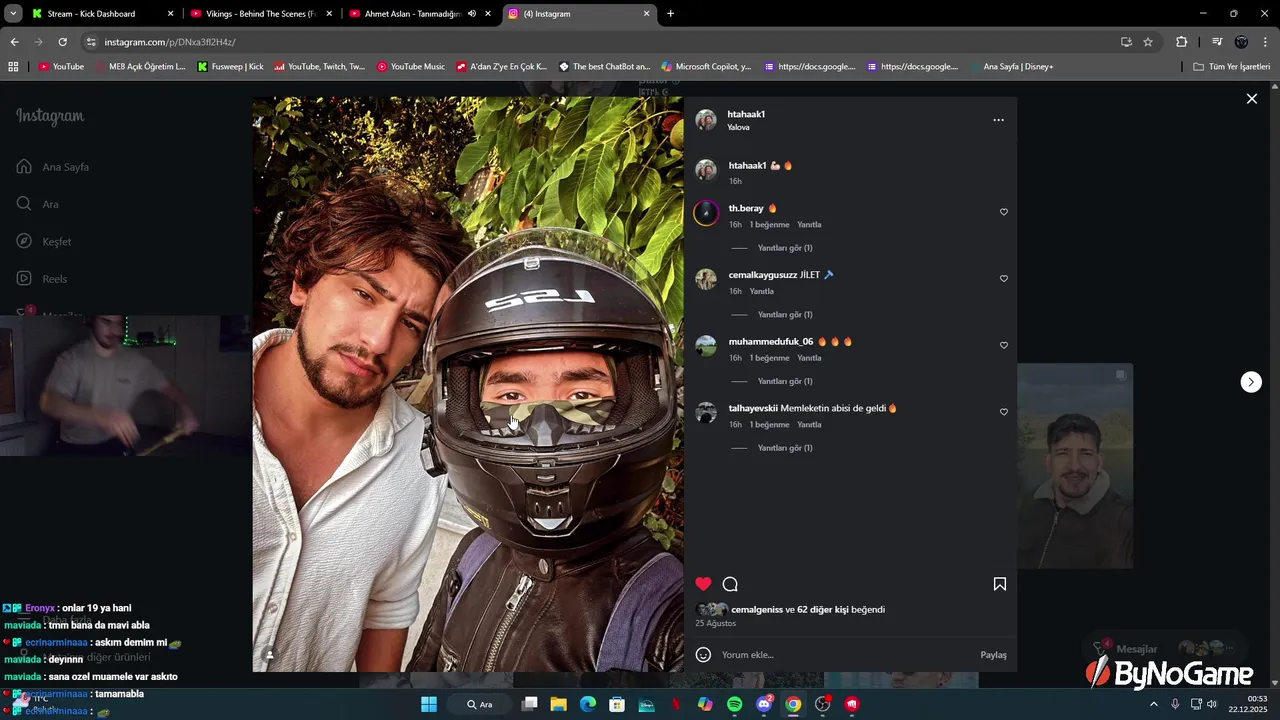This screenshot has width=1280, height=720.
Task: Open Tüm Yer İşaretleri bookmarks folder
Action: click(x=1232, y=67)
